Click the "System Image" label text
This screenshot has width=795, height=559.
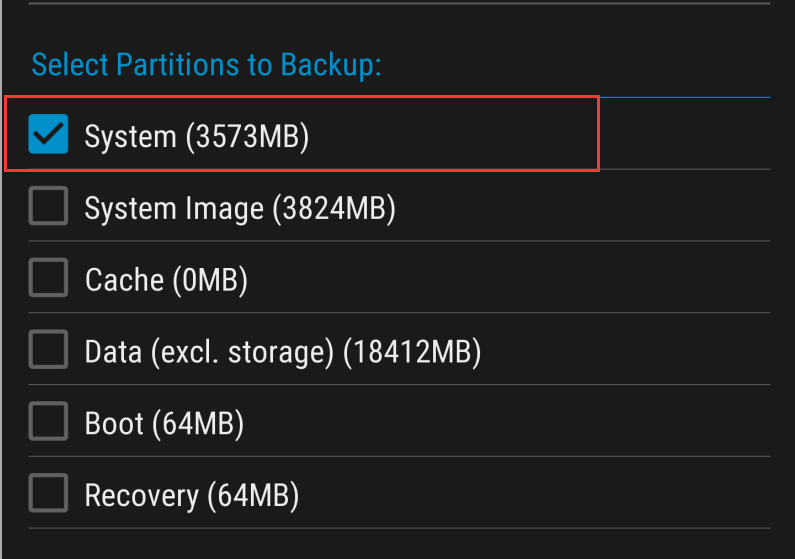pyautogui.click(x=174, y=208)
